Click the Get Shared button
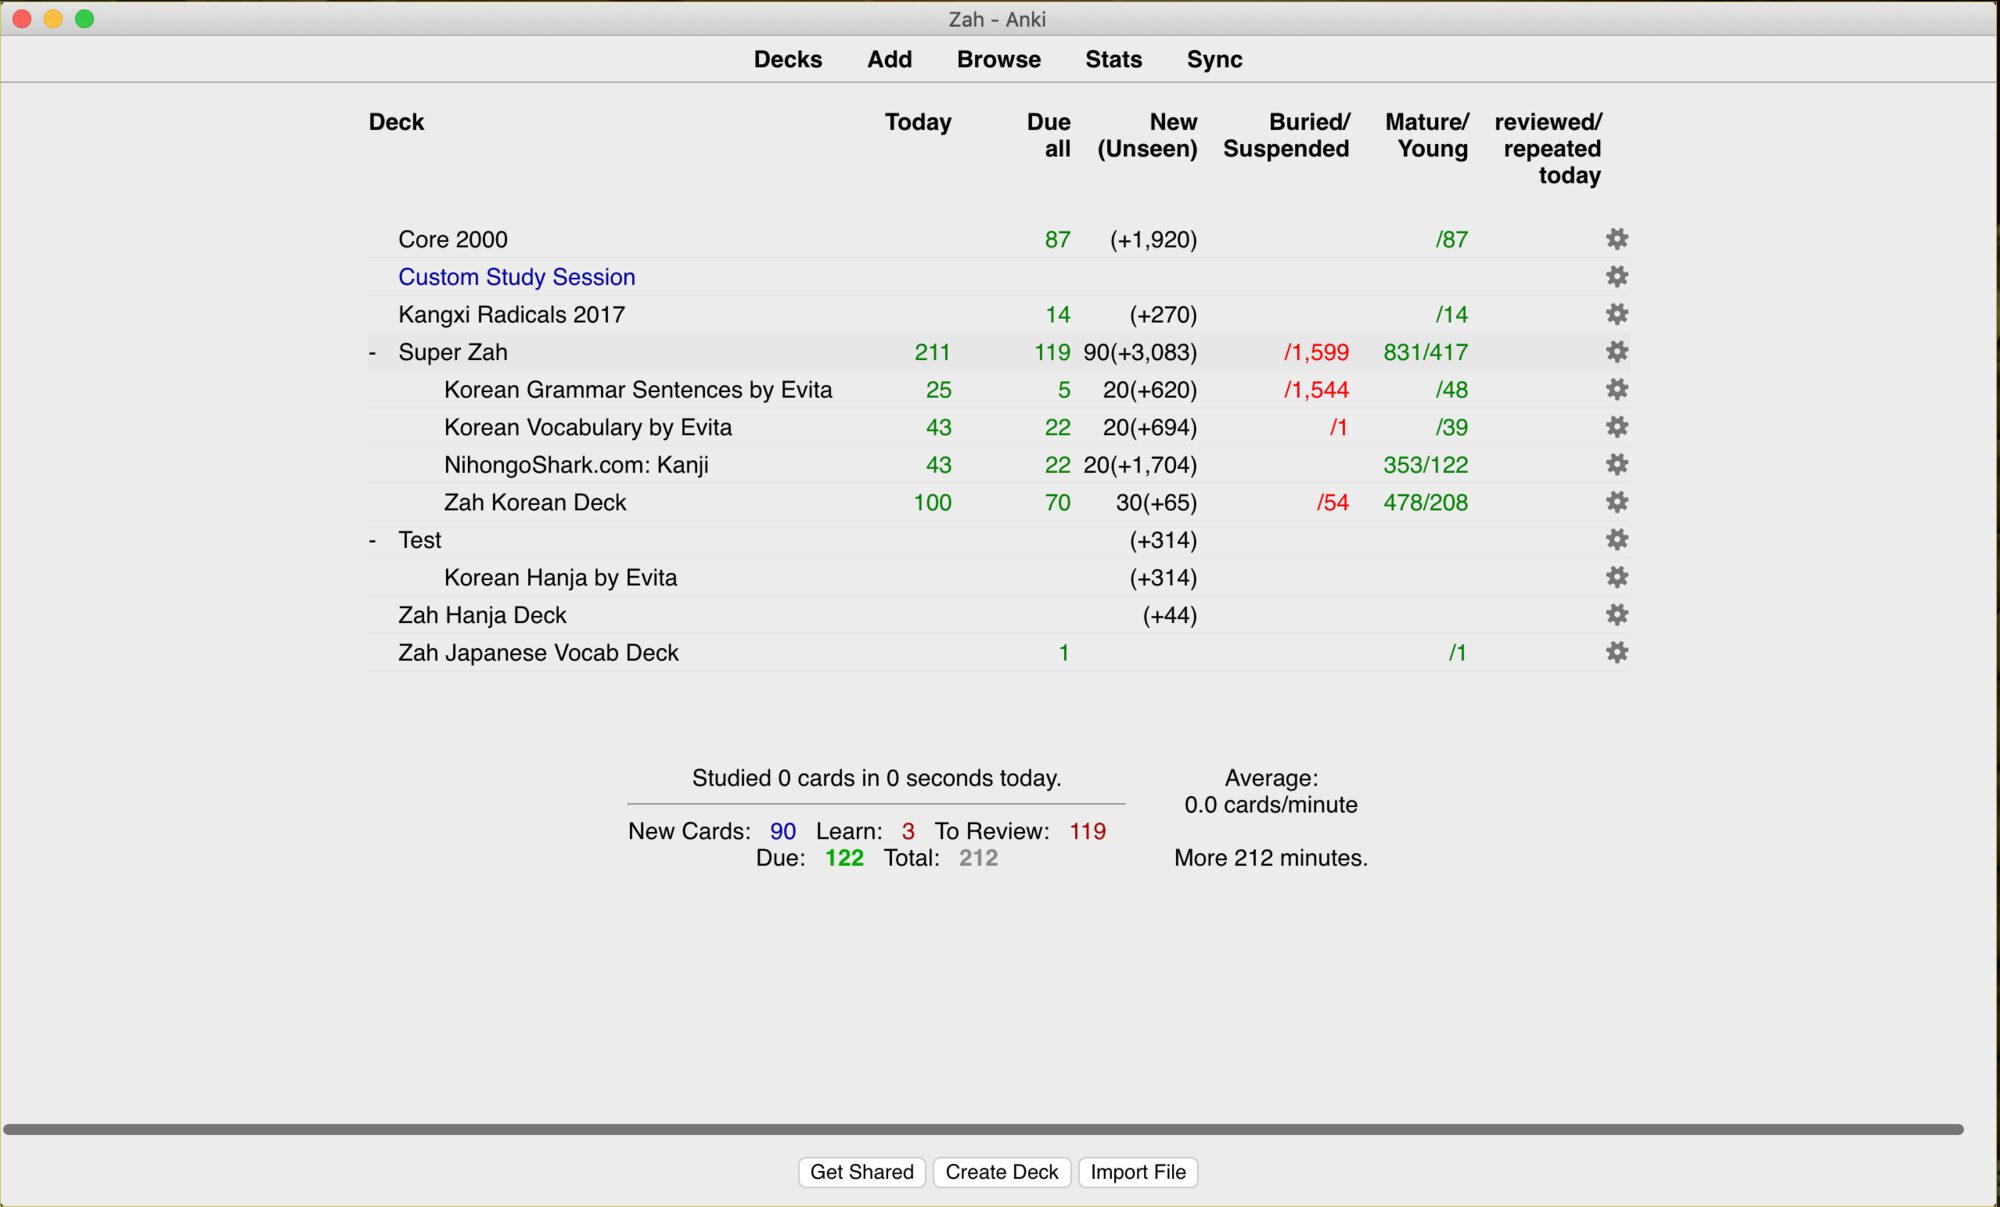 click(x=862, y=1172)
